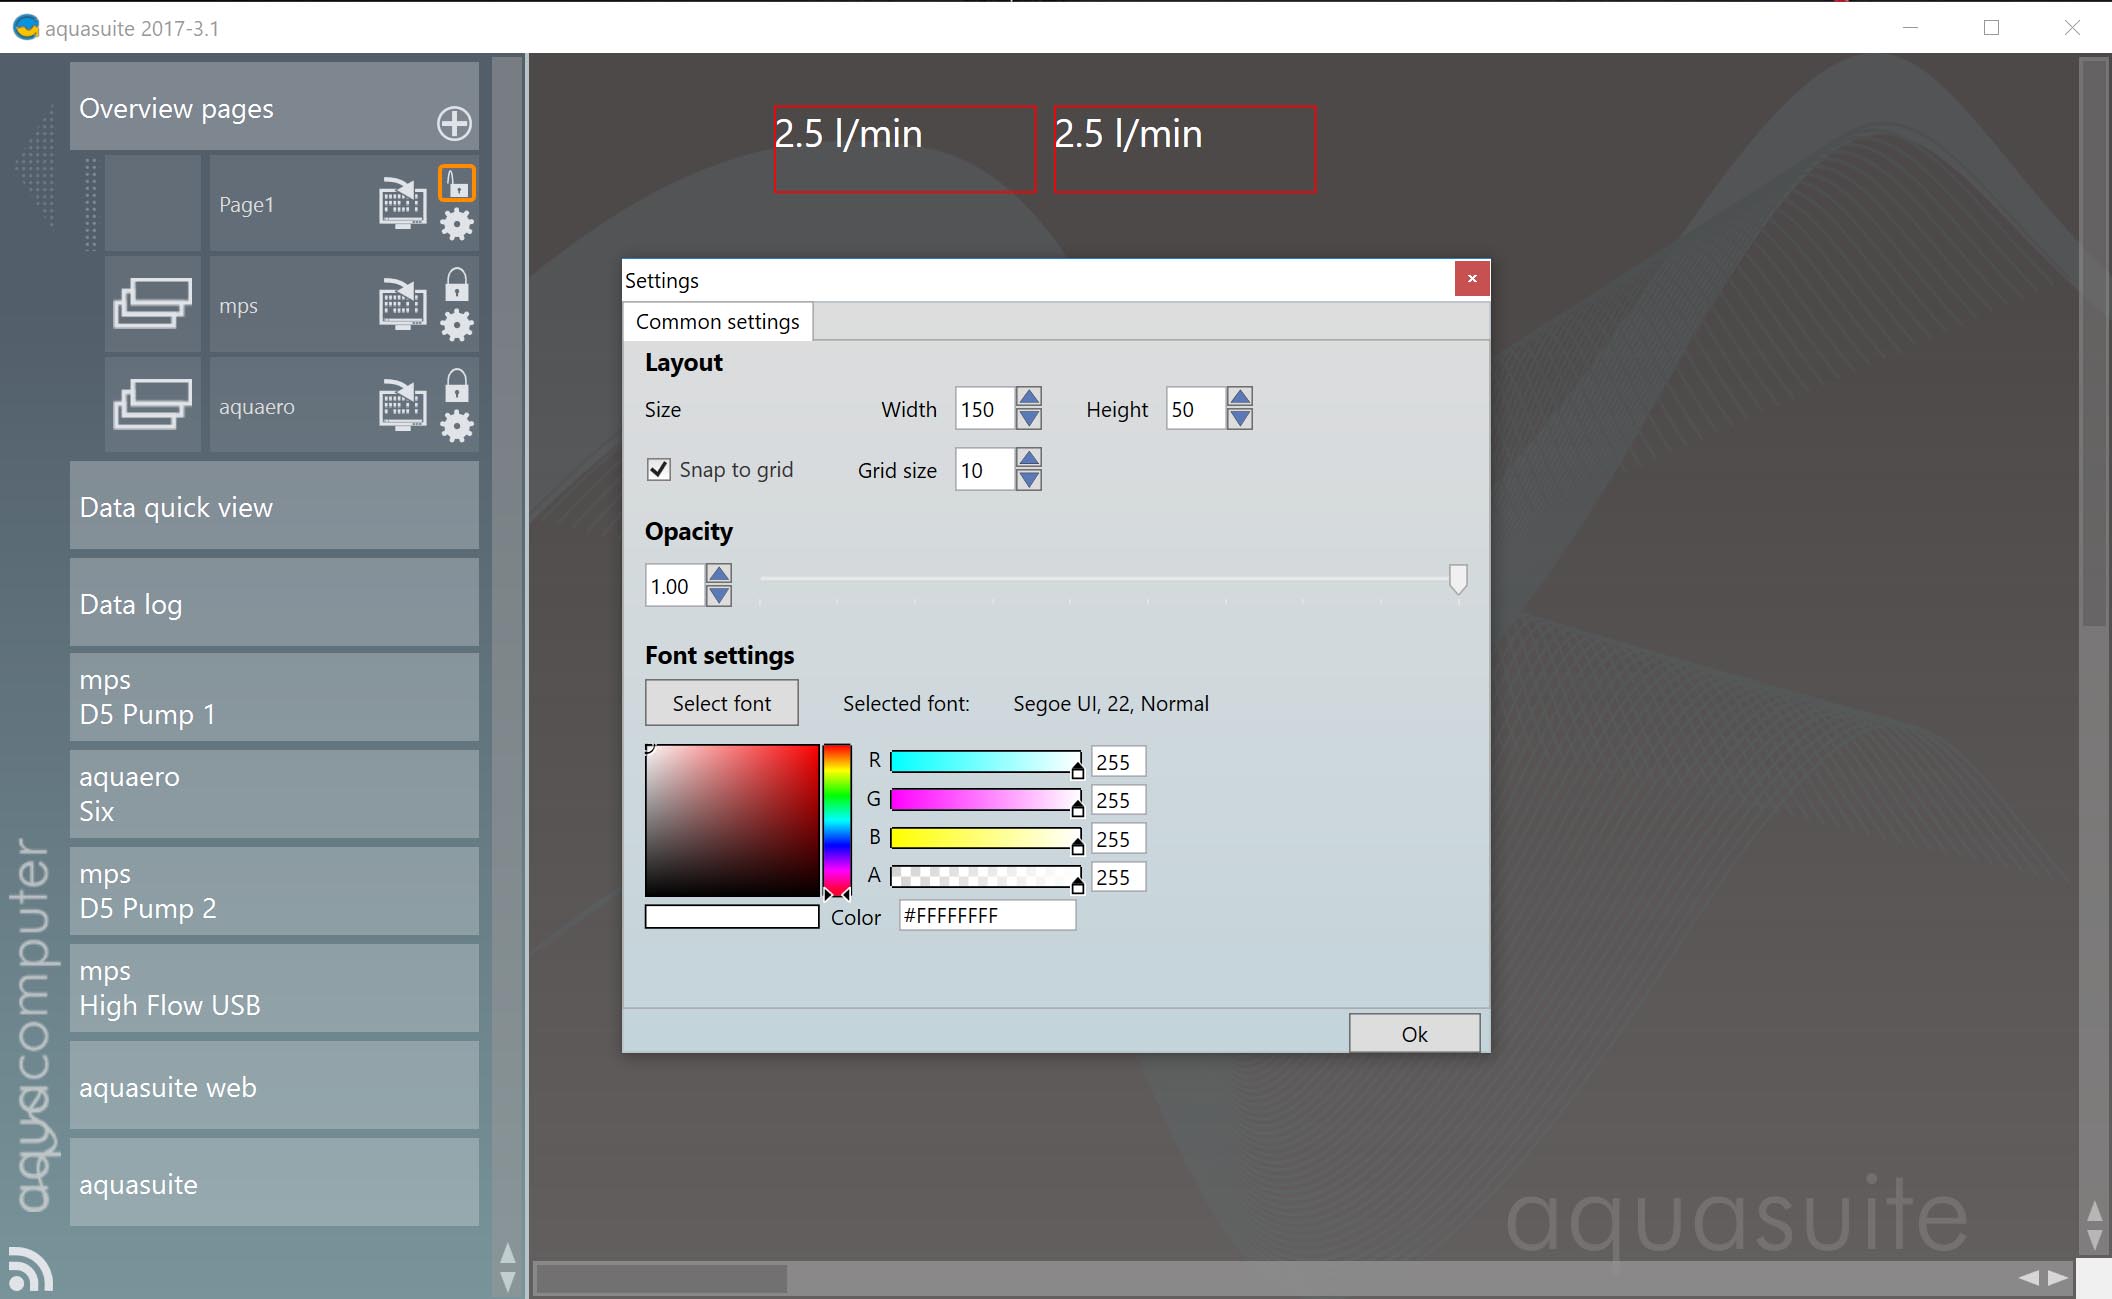Screen dimensions: 2112x1299
Task: Add a new overview page with plus icon
Action: pyautogui.click(x=454, y=123)
